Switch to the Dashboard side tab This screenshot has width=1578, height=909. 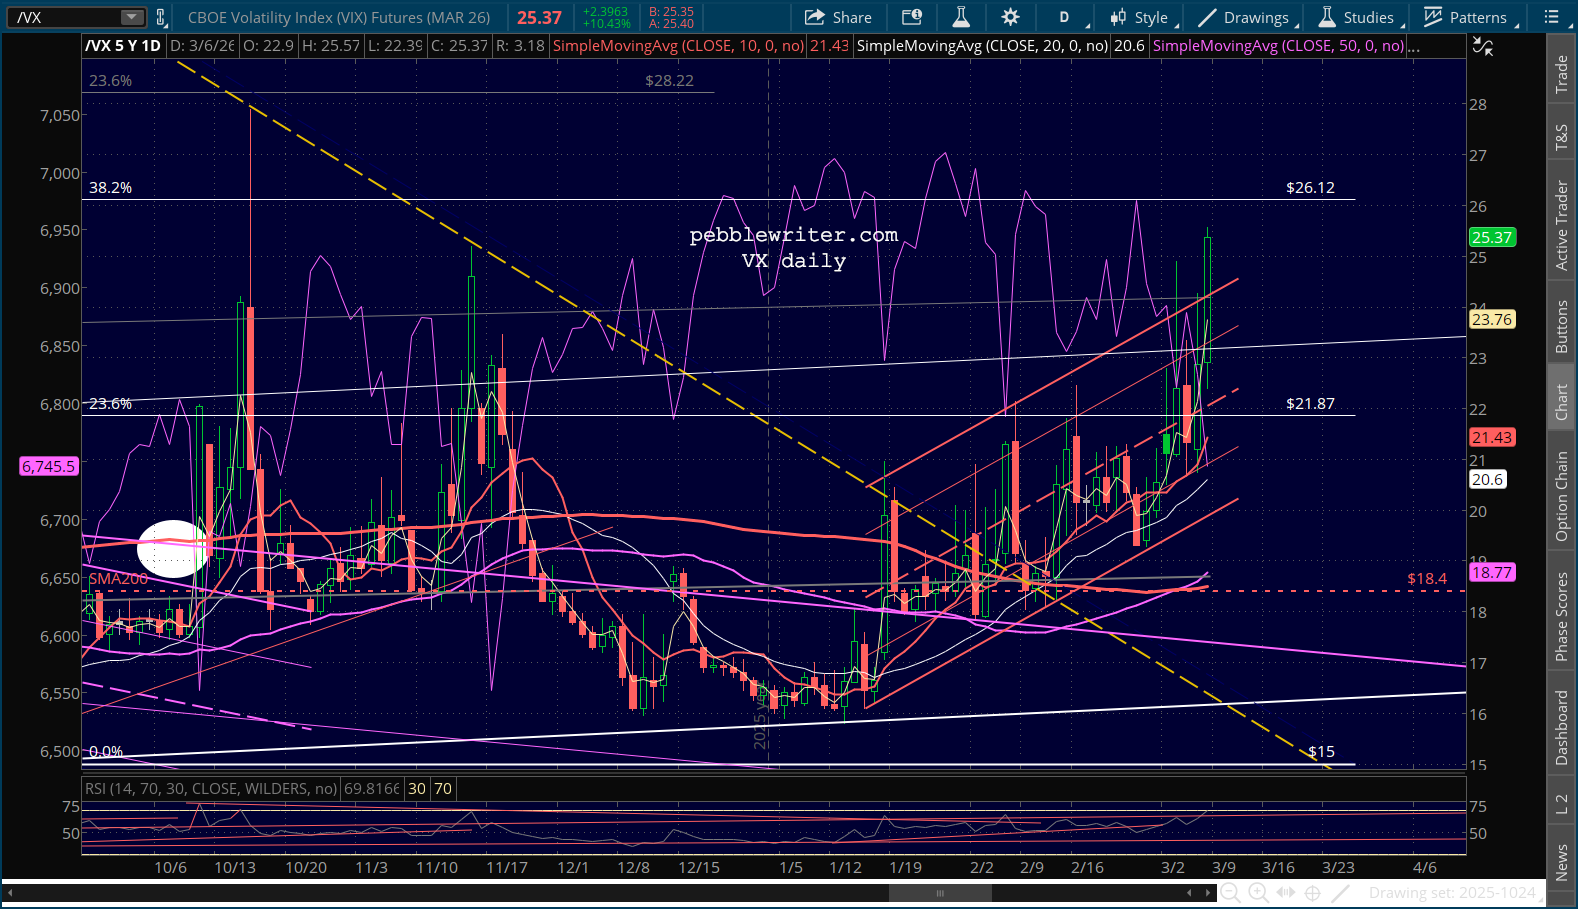point(1561,728)
